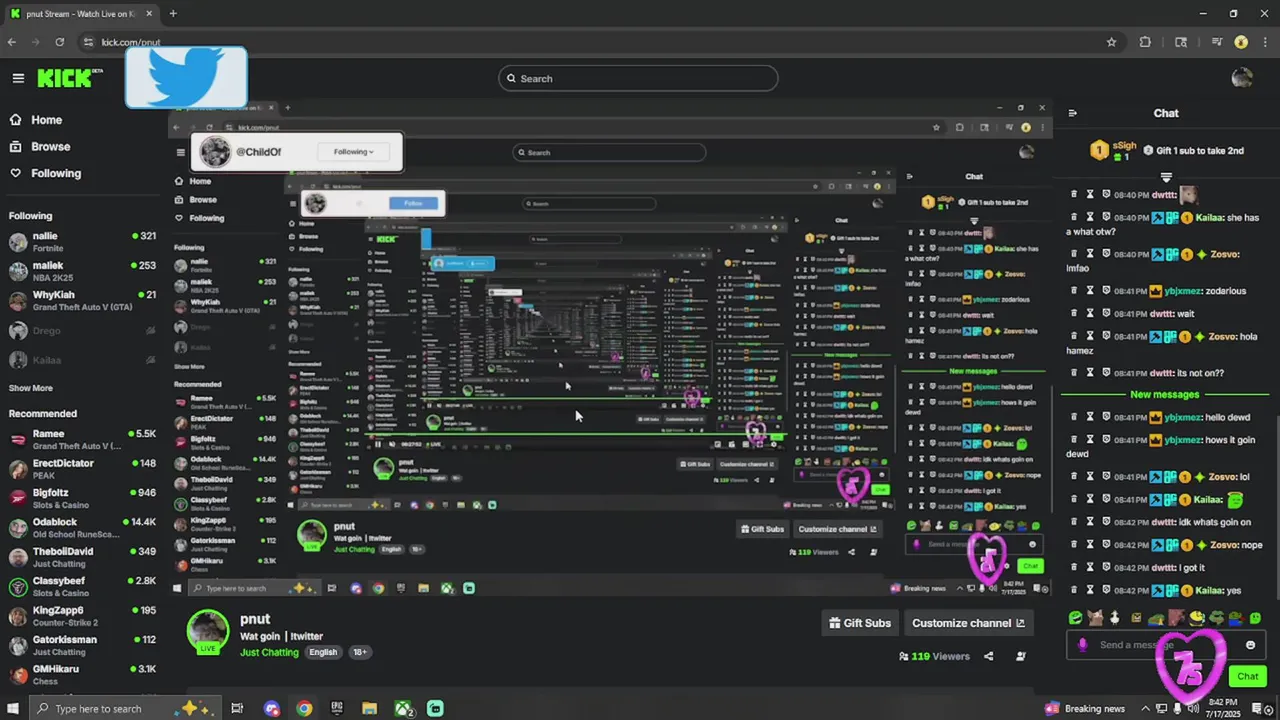
Task: Delete the 'dwttt: wait' chat message via trash icon
Action: (x=1075, y=313)
